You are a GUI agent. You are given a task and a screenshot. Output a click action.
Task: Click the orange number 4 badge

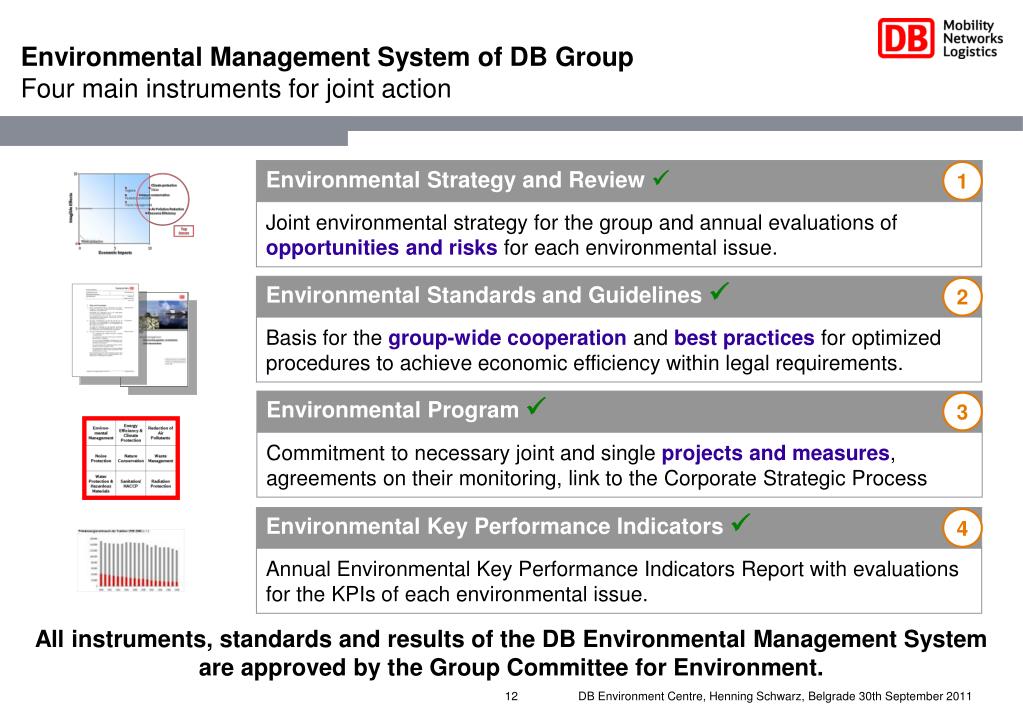coord(962,528)
